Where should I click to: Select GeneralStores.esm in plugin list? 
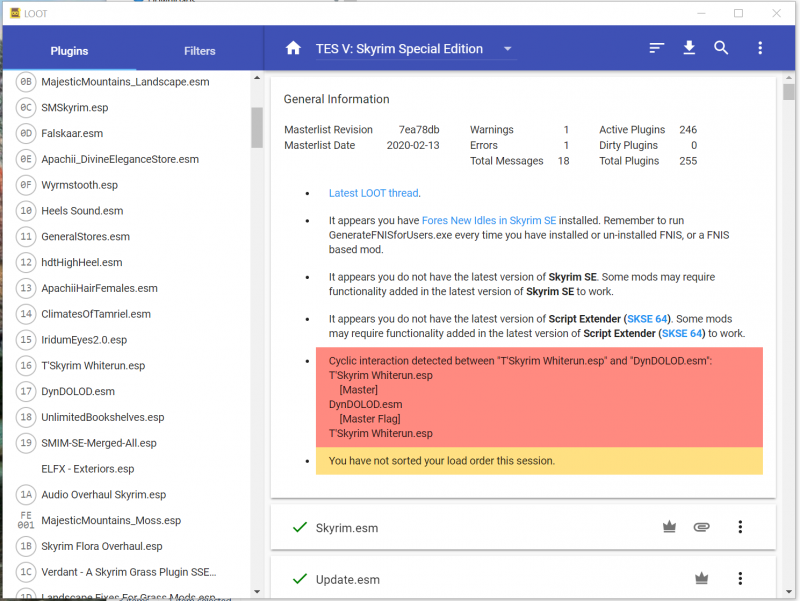[x=85, y=237]
